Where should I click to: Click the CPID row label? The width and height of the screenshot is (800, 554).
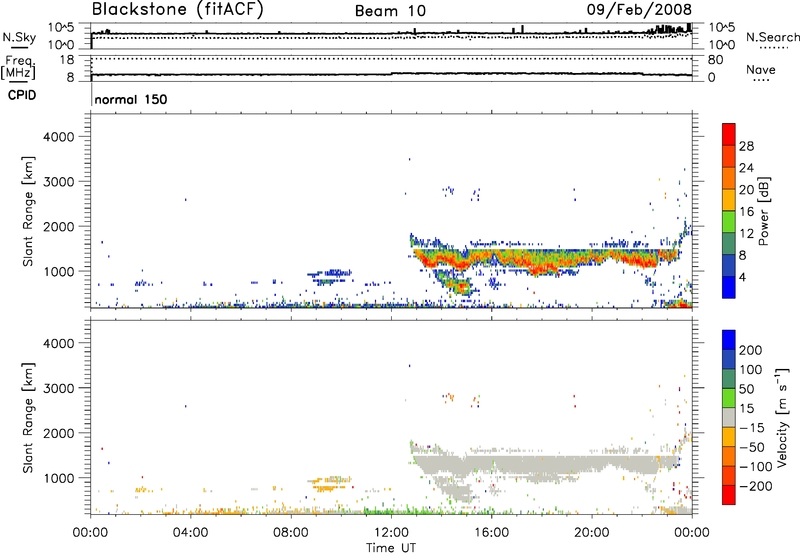point(22,95)
